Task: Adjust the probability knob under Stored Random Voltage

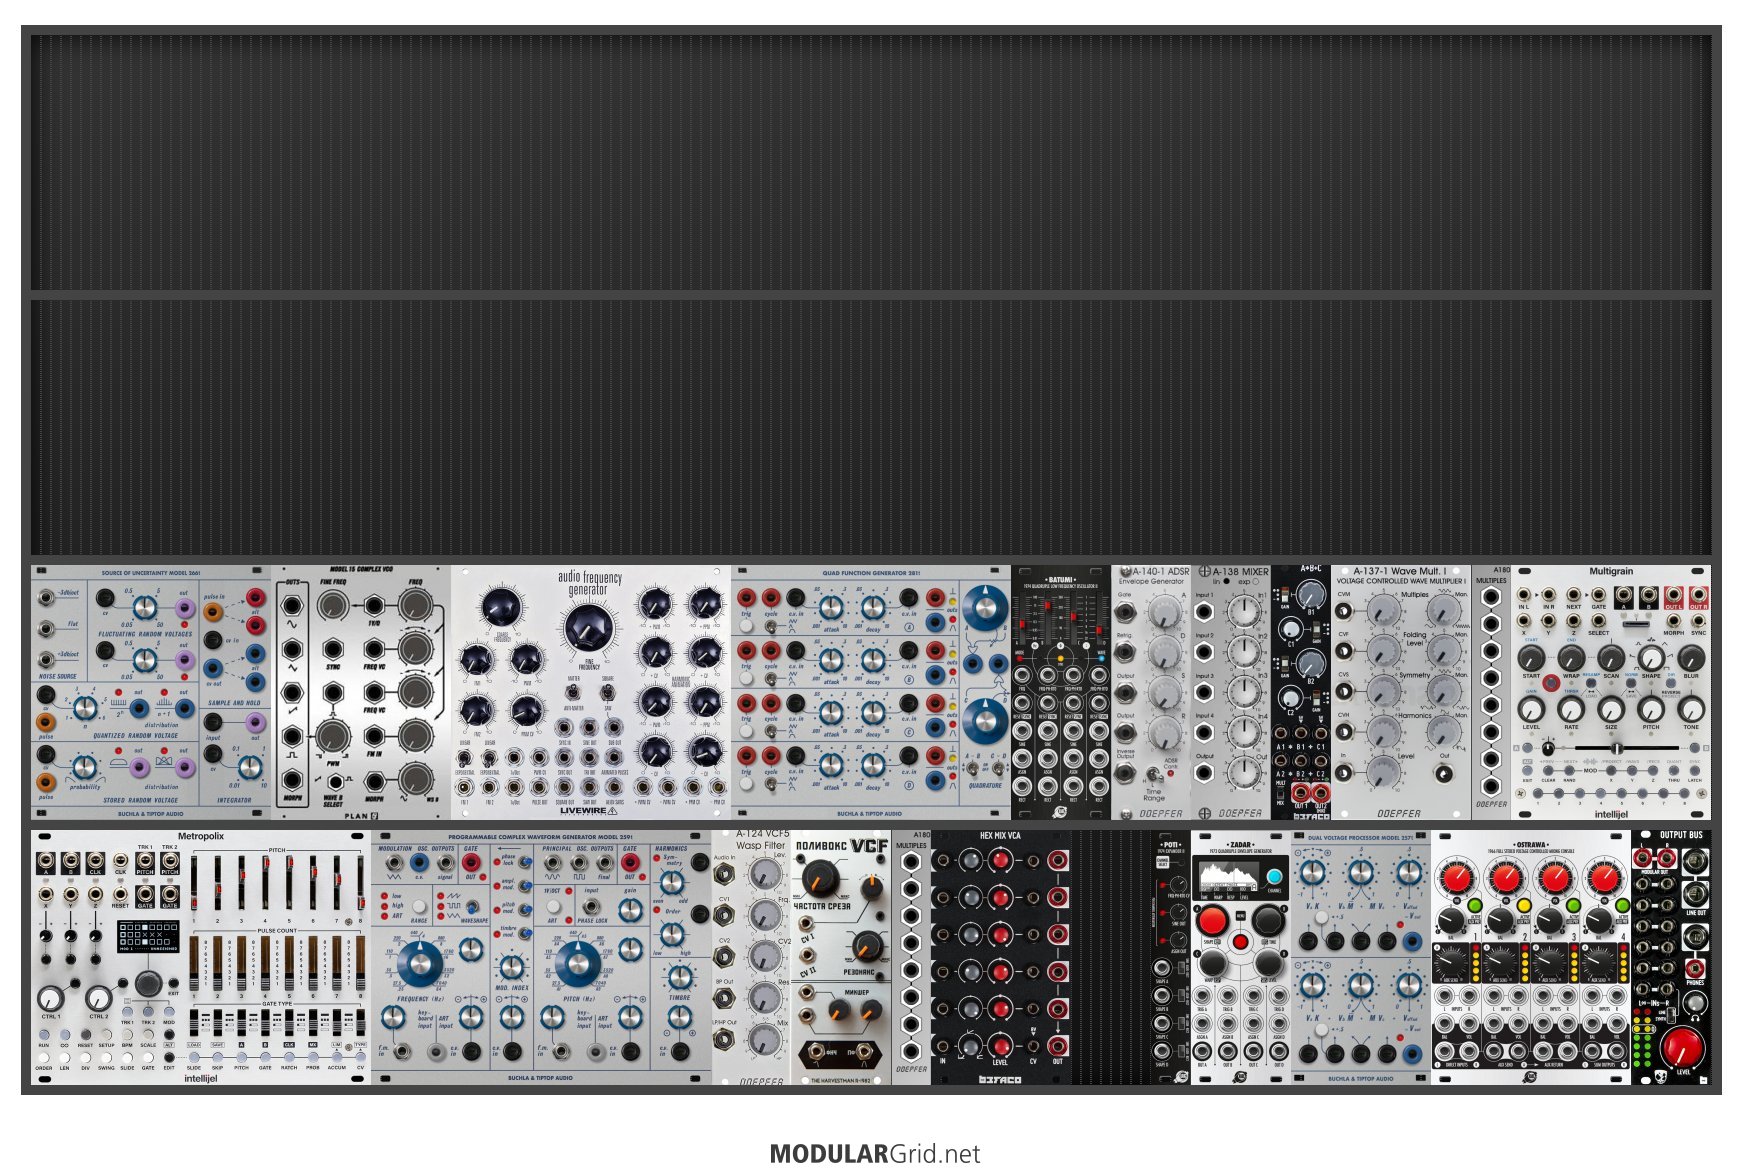Action: click(86, 768)
